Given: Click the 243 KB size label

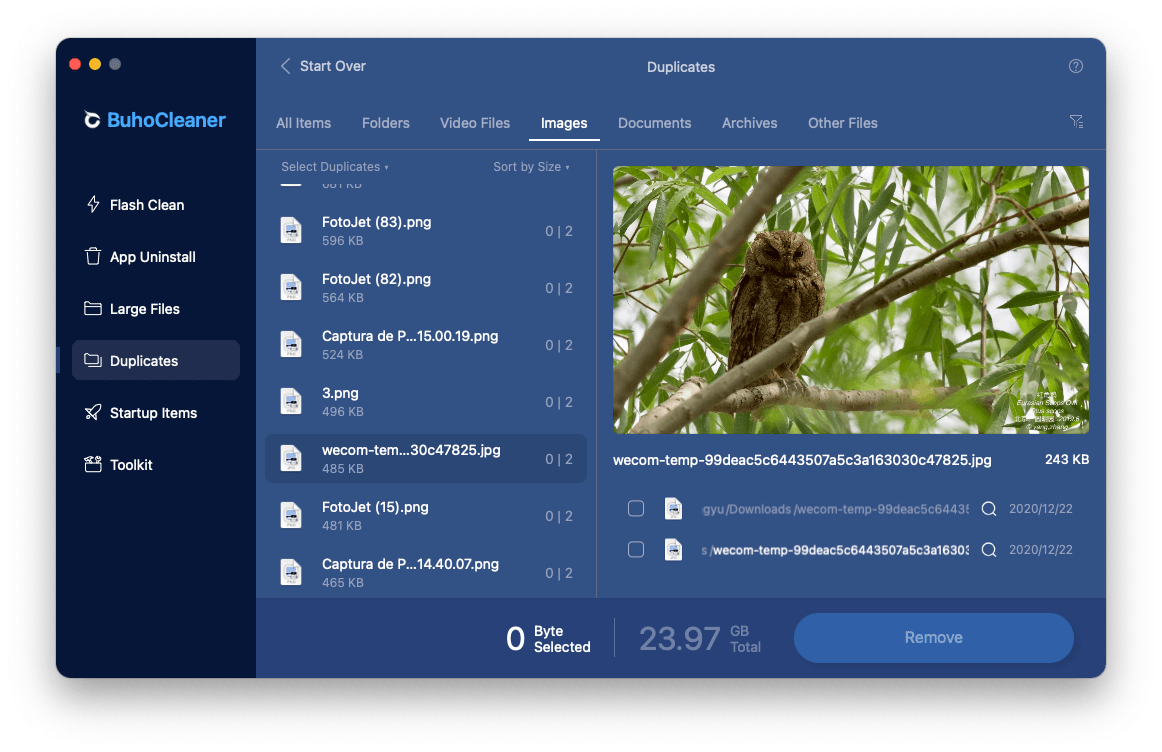Looking at the screenshot, I should click(x=1066, y=459).
